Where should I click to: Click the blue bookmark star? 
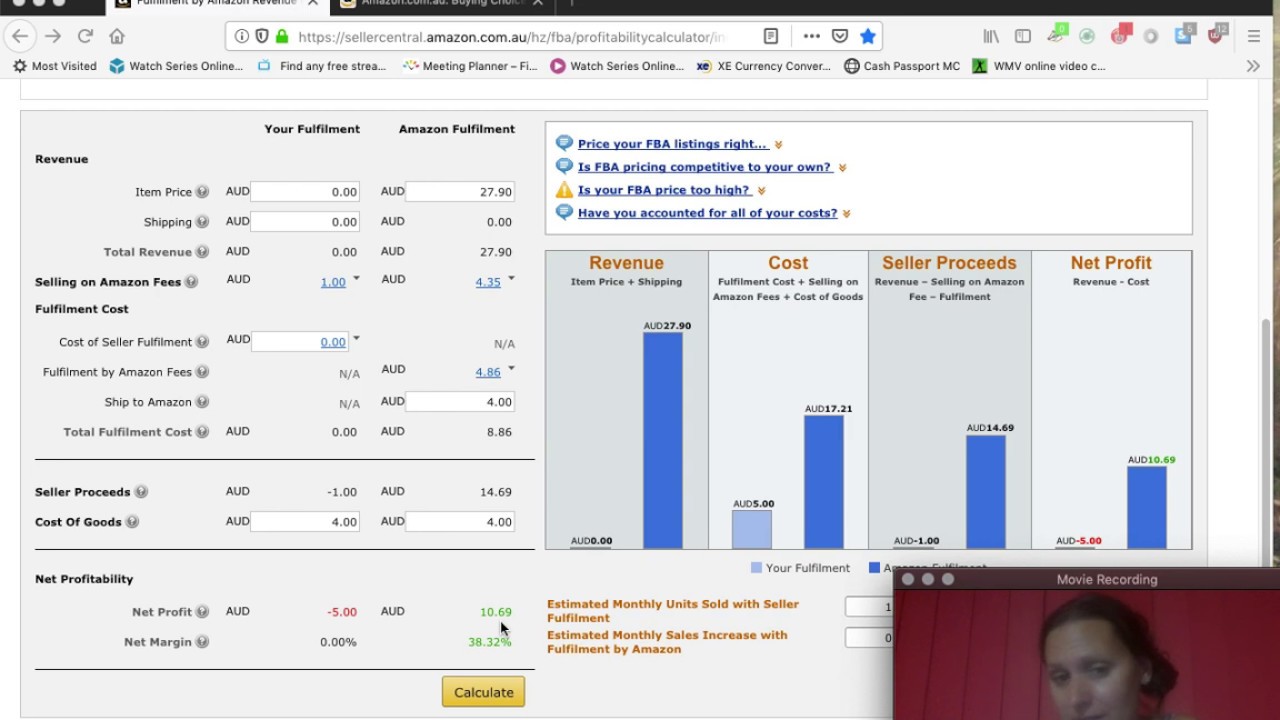pos(868,36)
